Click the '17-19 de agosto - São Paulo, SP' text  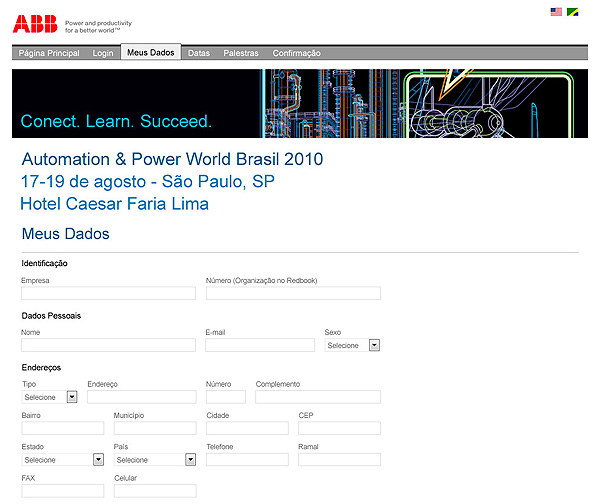coord(148,181)
